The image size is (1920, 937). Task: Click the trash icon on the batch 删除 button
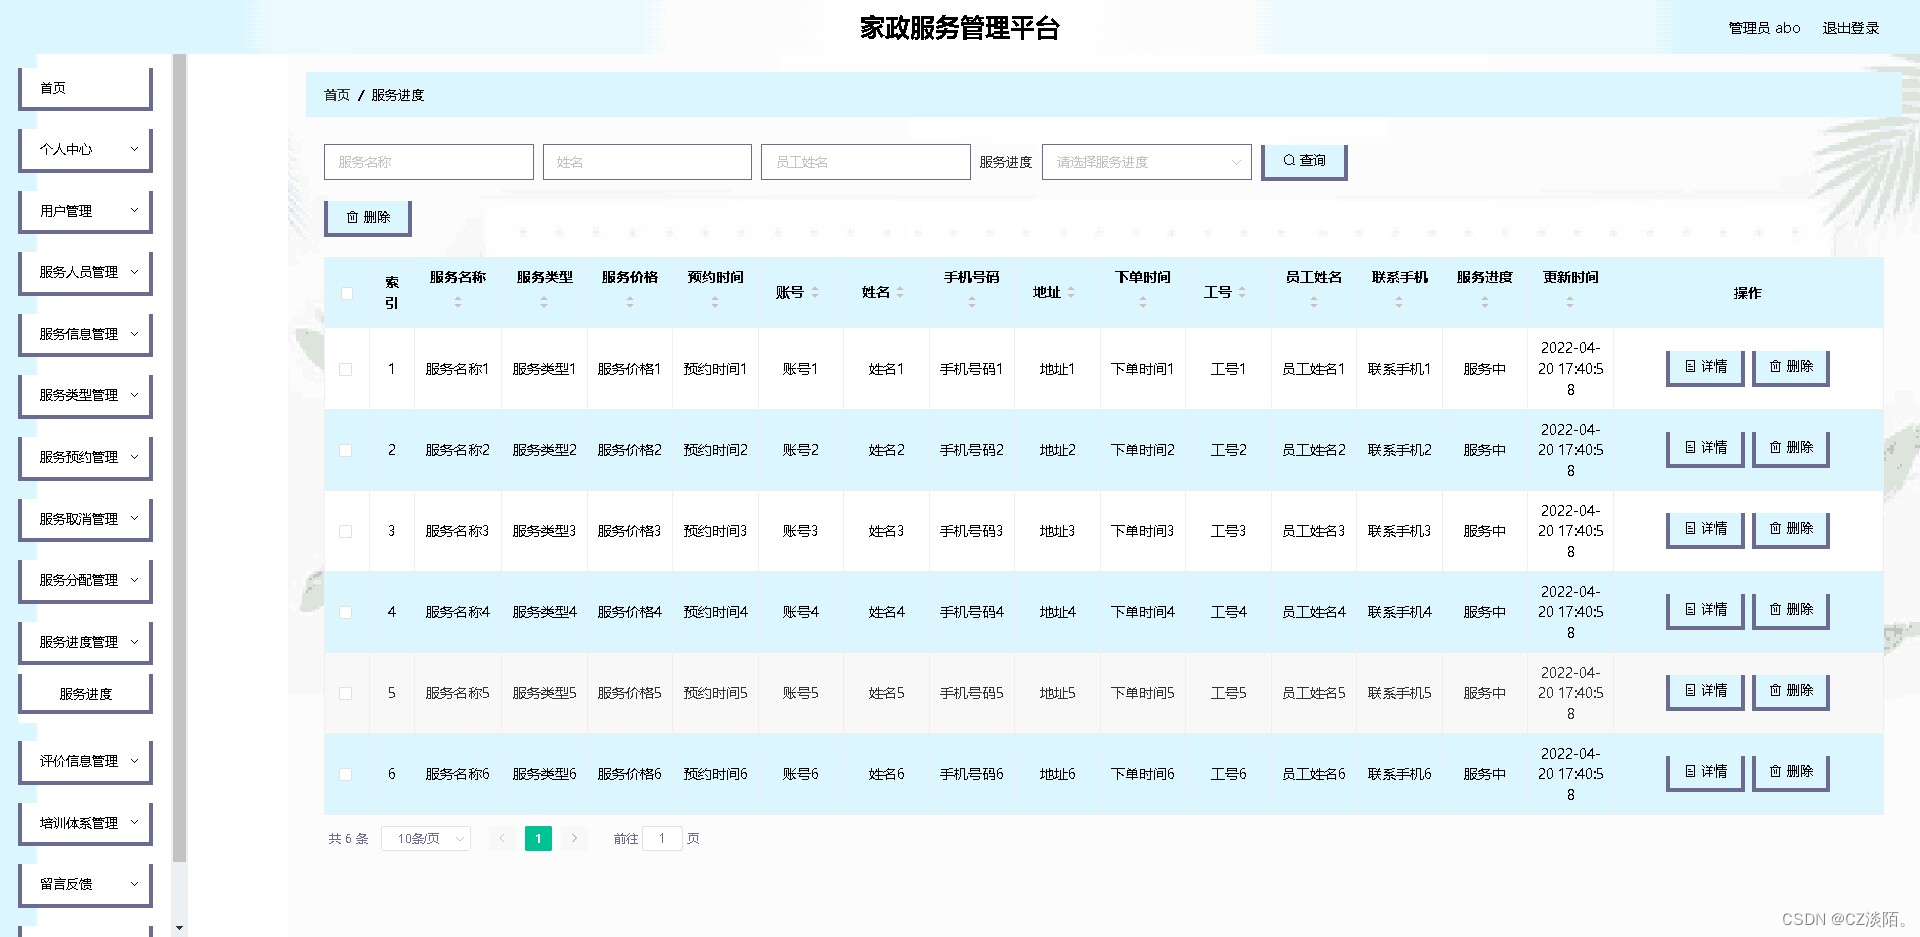352,217
